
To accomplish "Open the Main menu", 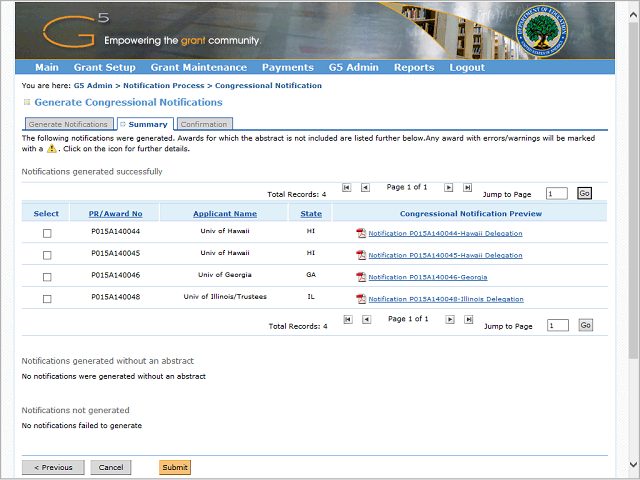I will point(47,67).
